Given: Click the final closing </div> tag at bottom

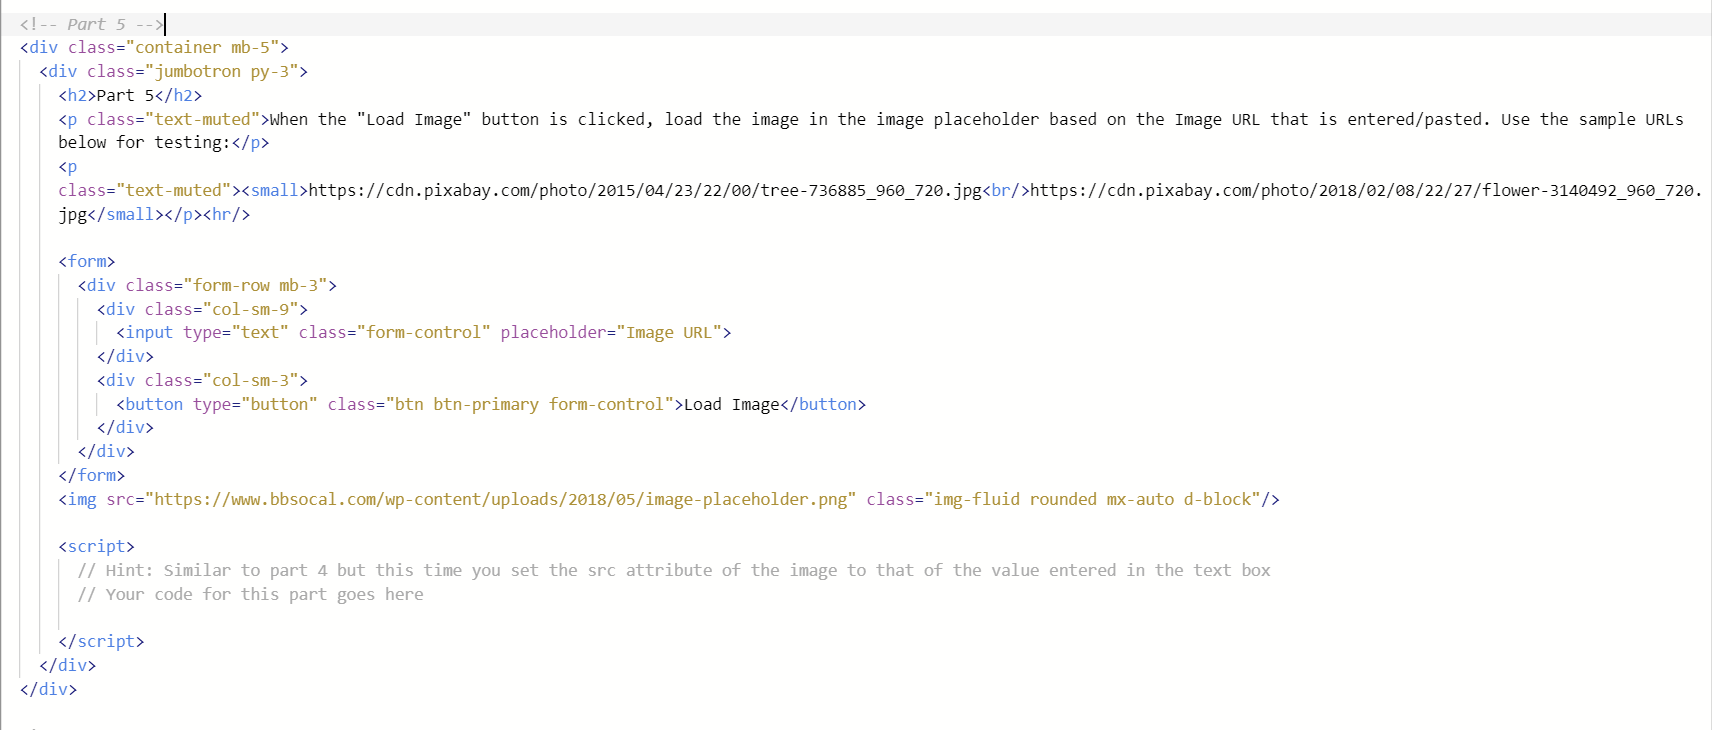Looking at the screenshot, I should [49, 689].
